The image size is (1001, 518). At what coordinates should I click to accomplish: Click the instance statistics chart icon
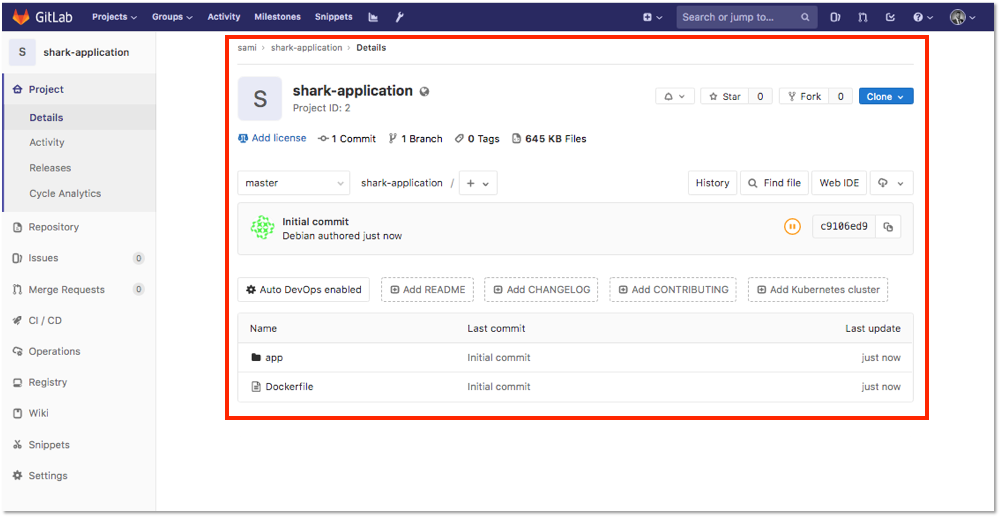click(x=373, y=17)
